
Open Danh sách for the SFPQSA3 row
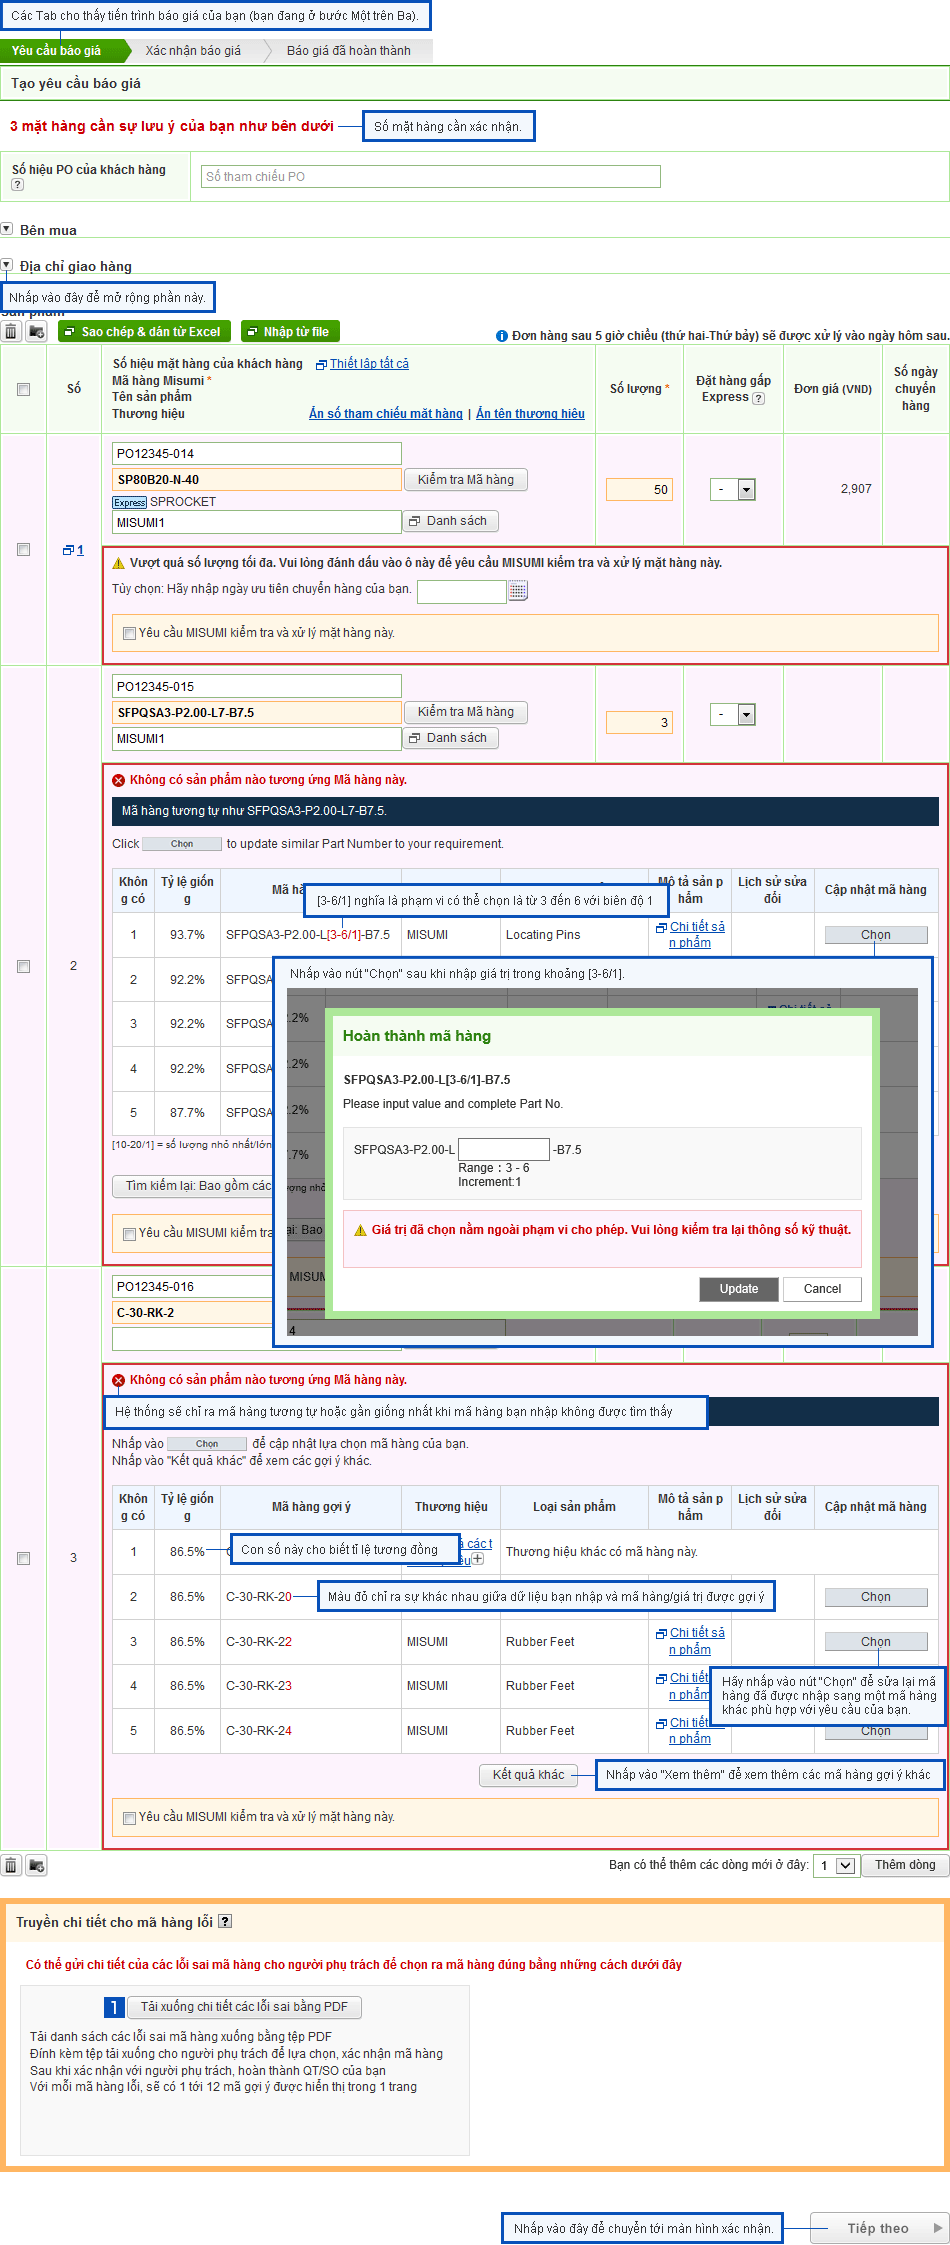(x=450, y=738)
